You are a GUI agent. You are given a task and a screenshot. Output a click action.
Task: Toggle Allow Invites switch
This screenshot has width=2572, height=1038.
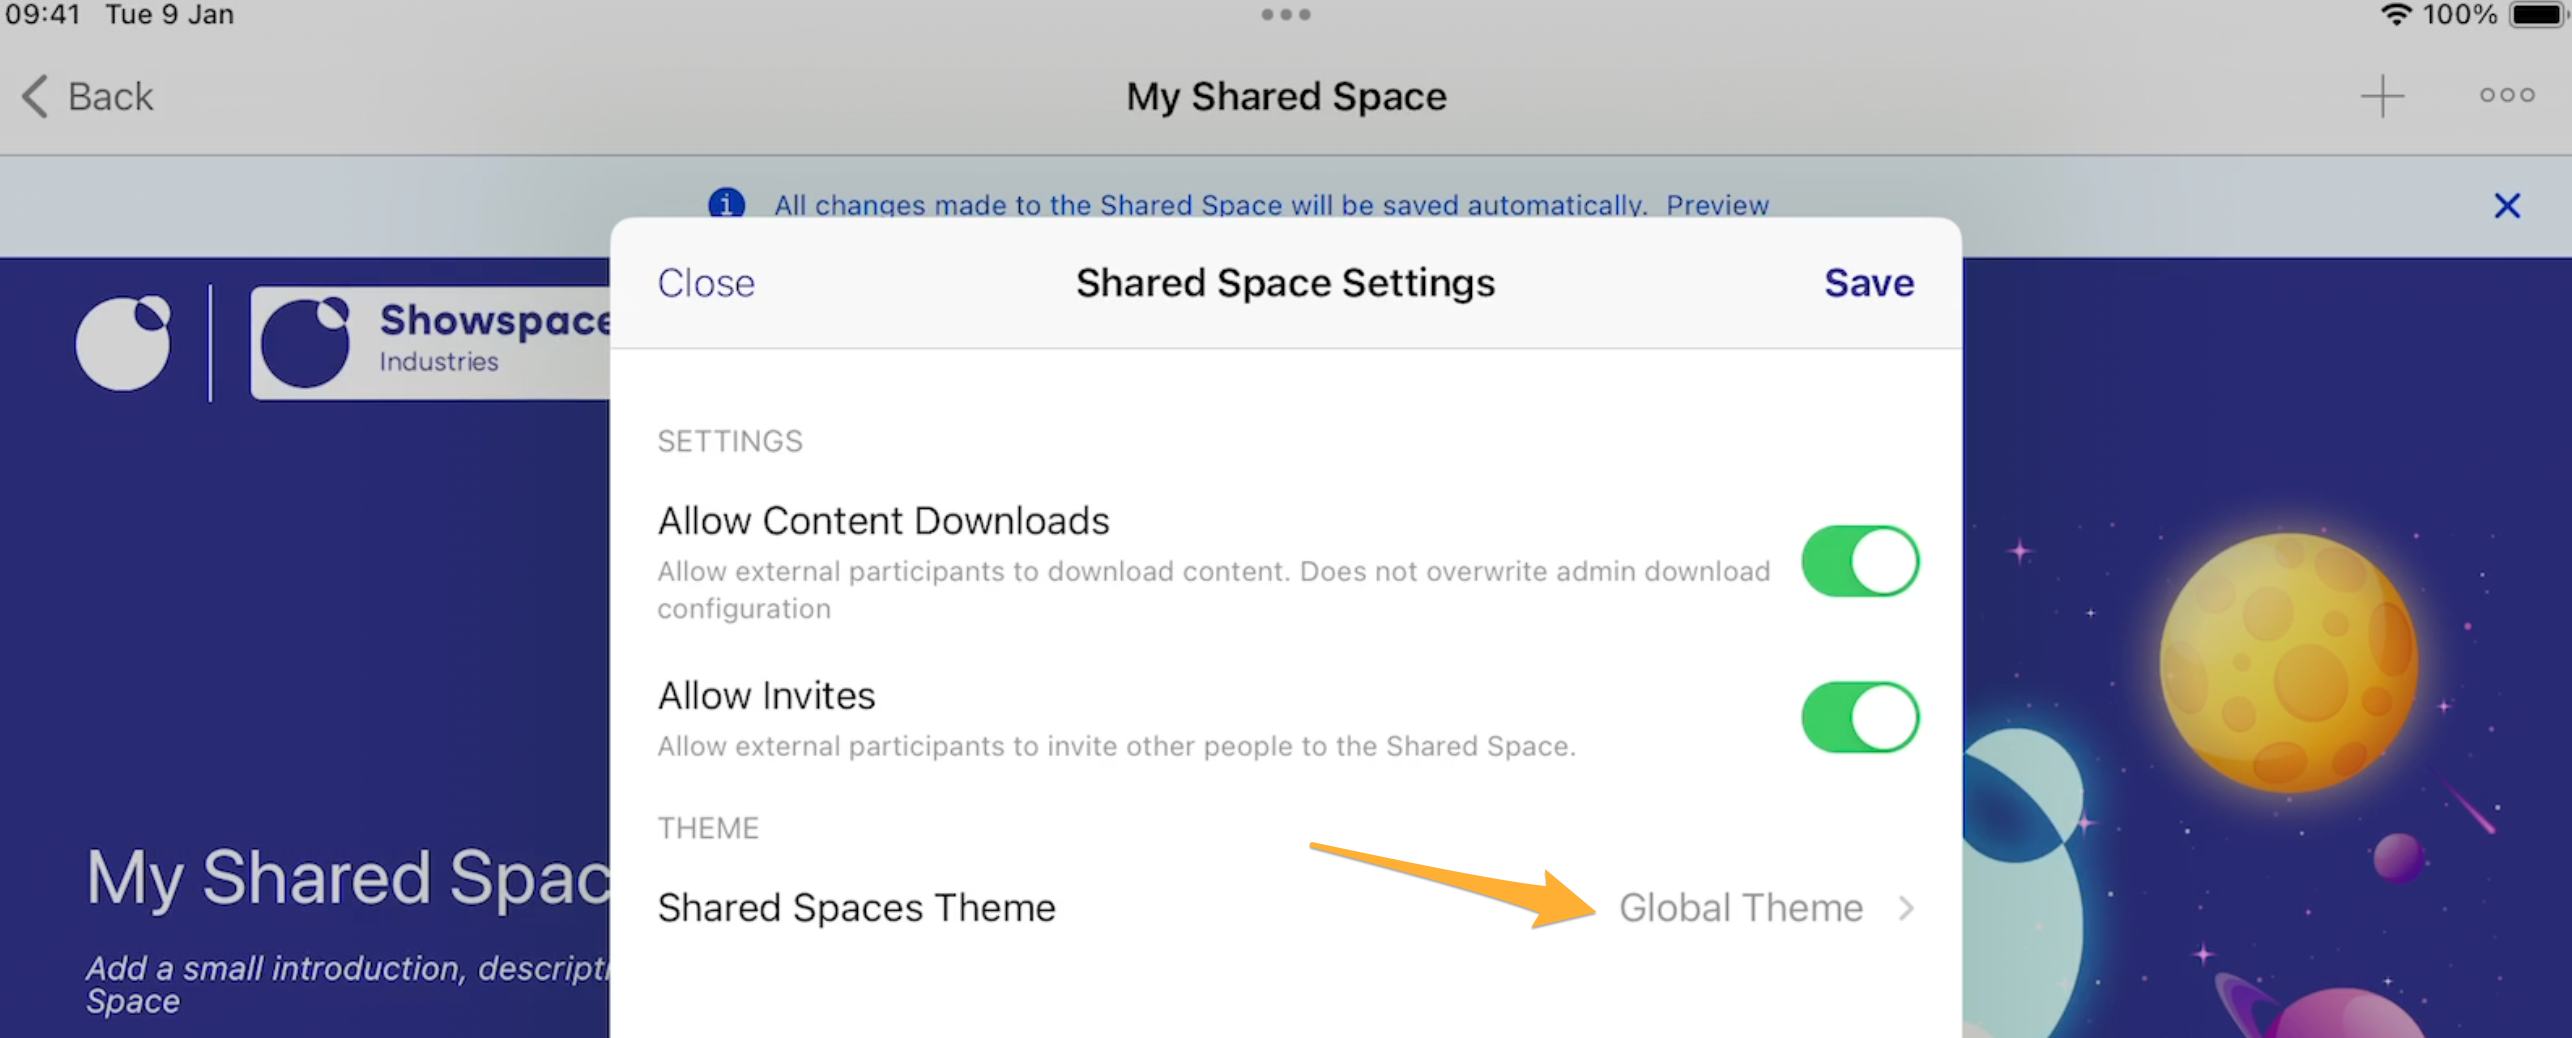pyautogui.click(x=1860, y=717)
